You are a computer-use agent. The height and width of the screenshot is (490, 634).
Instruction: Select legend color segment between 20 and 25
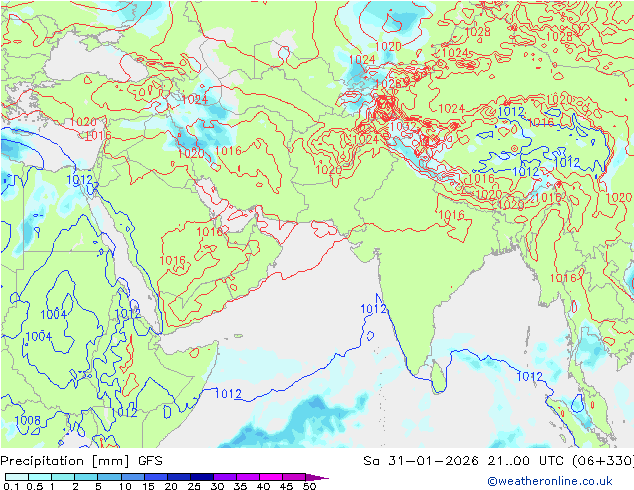(x=179, y=477)
